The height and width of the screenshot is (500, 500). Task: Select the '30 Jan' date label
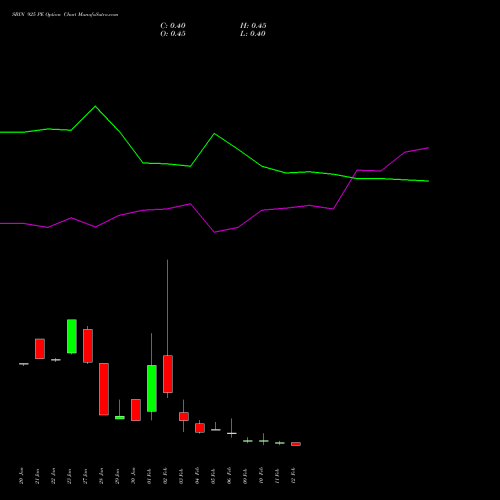coord(134,476)
